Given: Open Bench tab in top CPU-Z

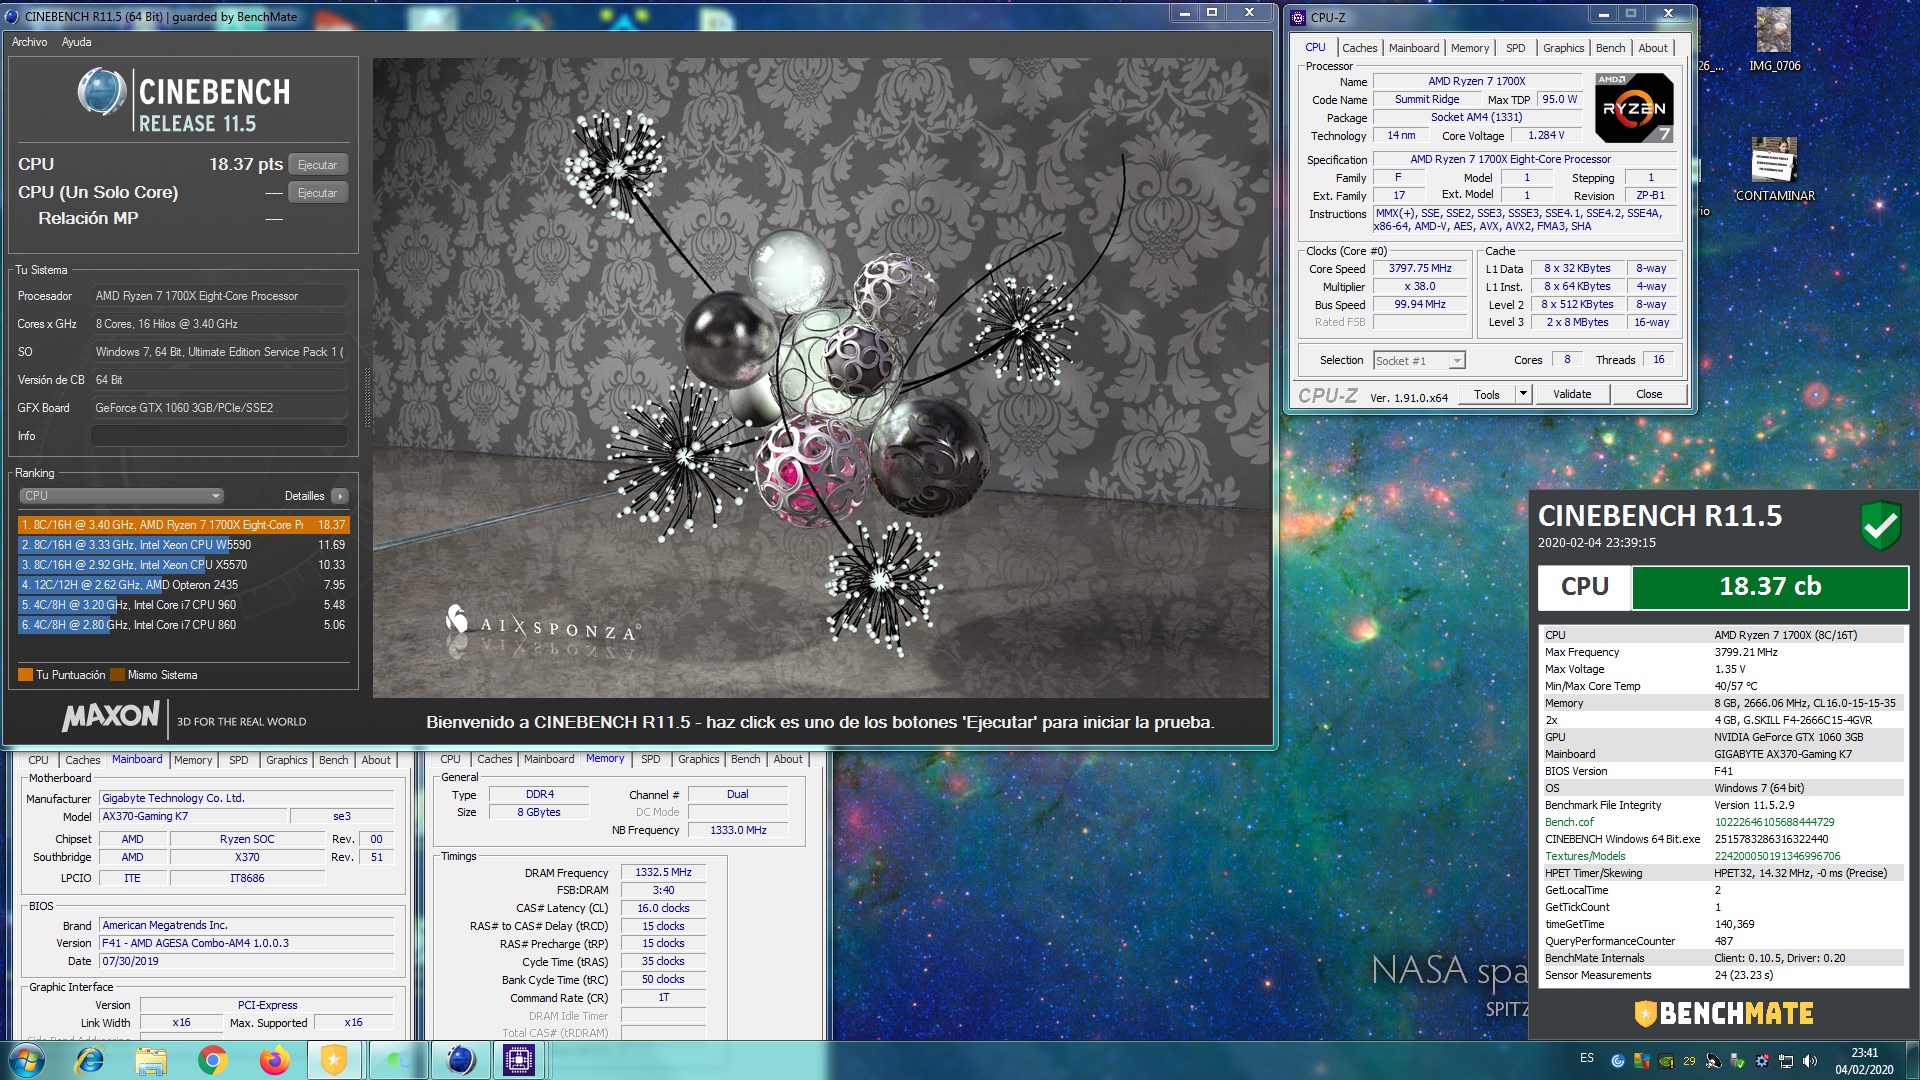Looking at the screenshot, I should click(1610, 48).
